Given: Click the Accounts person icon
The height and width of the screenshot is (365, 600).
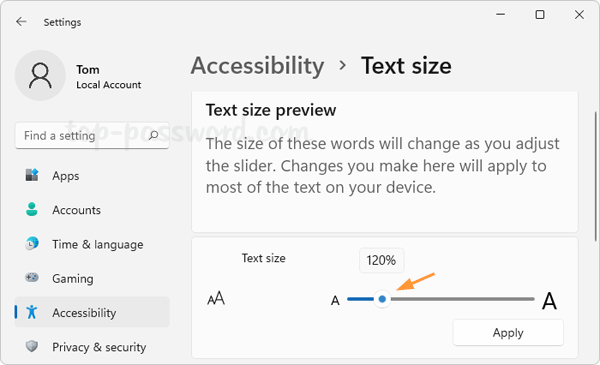Looking at the screenshot, I should click(x=32, y=210).
